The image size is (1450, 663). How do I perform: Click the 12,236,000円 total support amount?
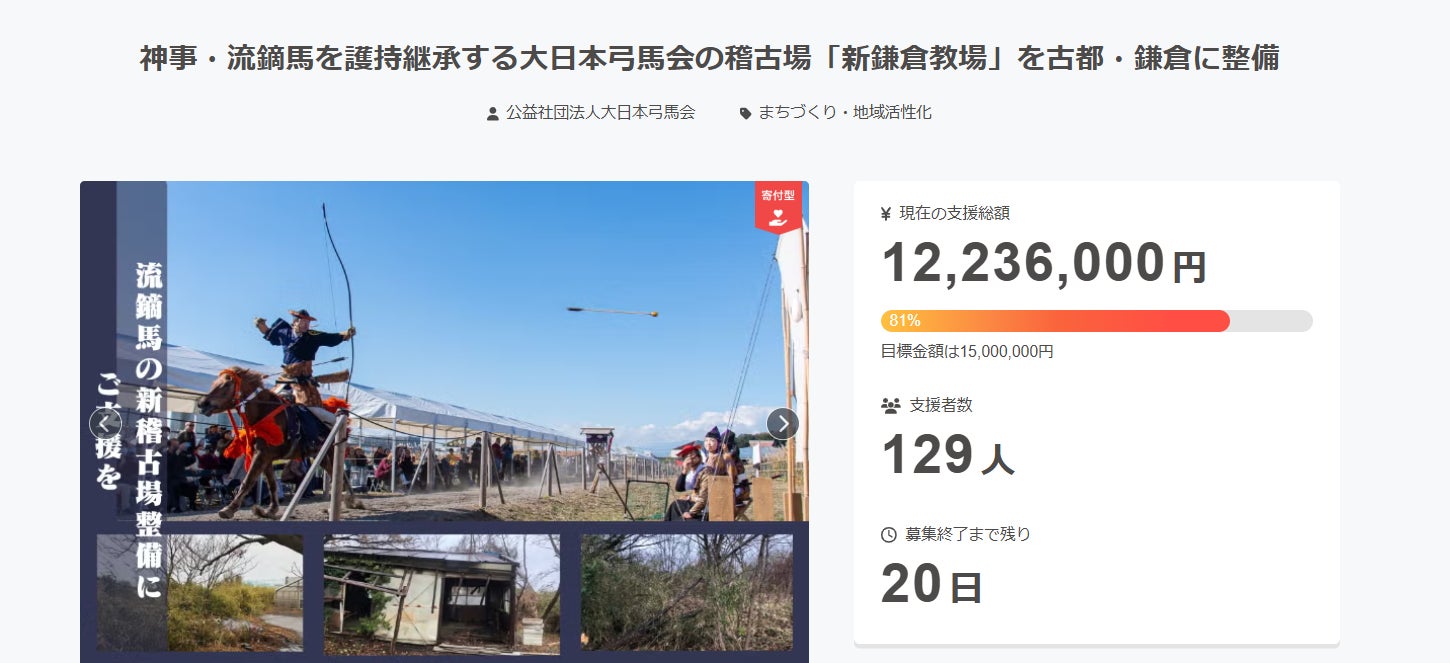[1044, 263]
